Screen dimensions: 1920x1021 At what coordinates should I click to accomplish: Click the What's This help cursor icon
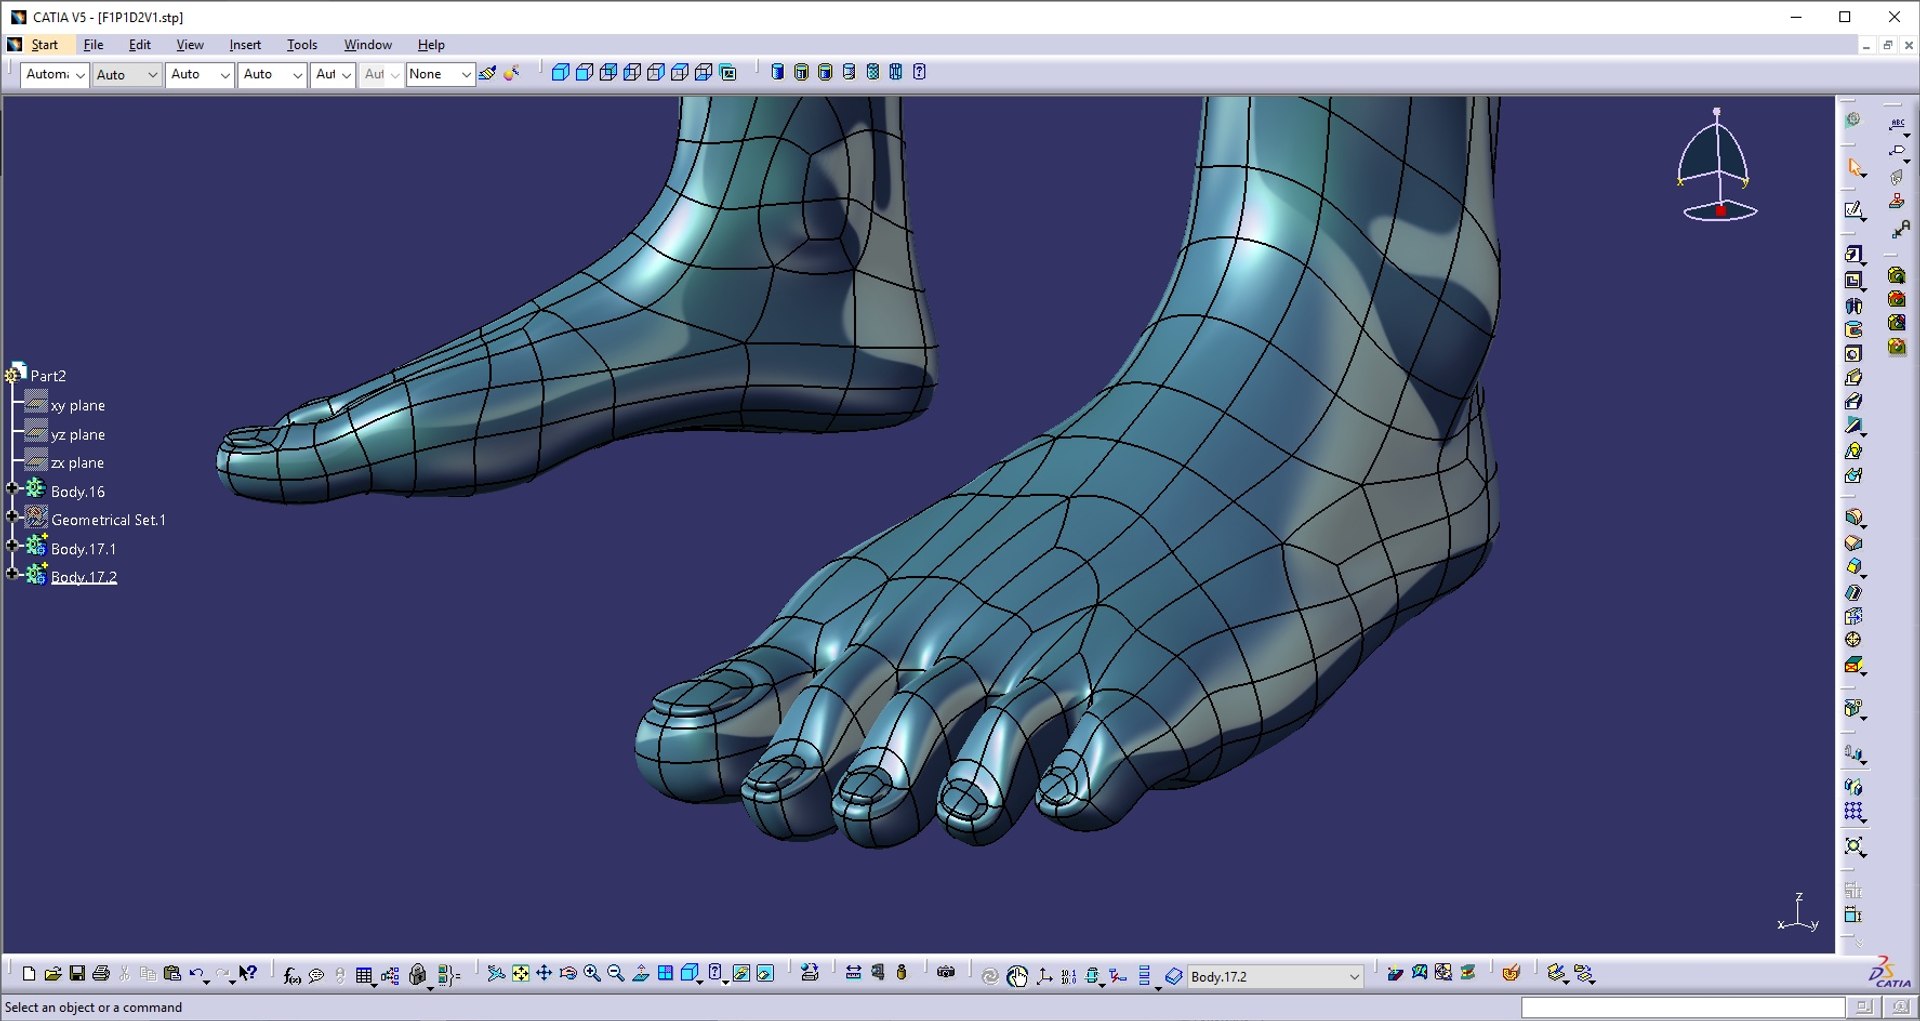(x=248, y=974)
